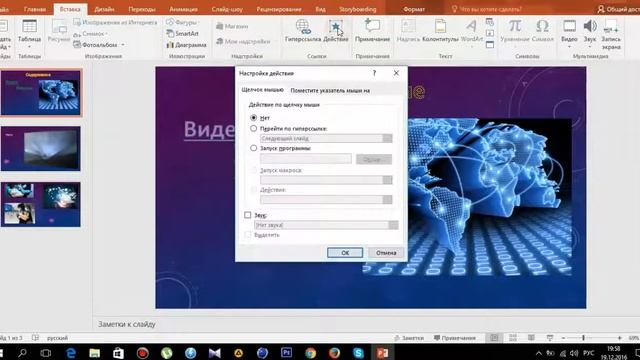Click the 'Что вы хотите сделать?' search box
This screenshot has height=360, width=640.
[x=487, y=9]
